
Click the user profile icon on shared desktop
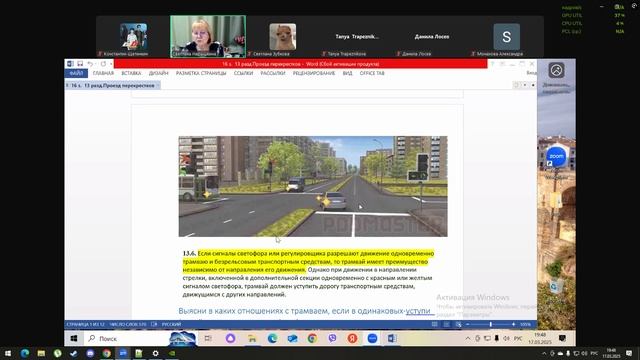[x=556, y=70]
